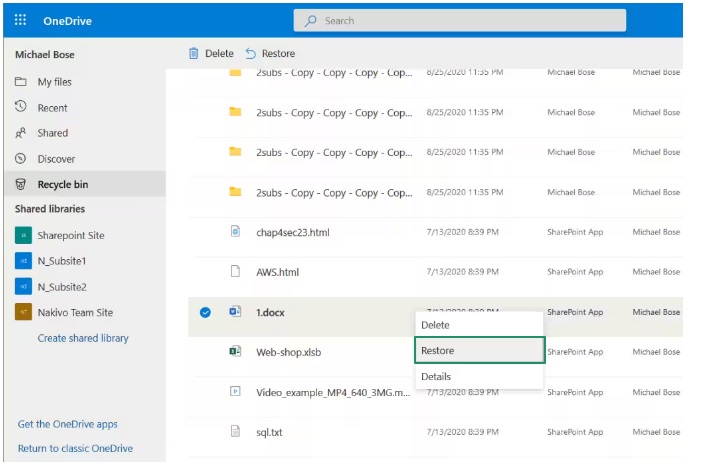Select the 2subs folder row above chap4sec23.html
The width and height of the screenshot is (702, 467).
pyautogui.click(x=435, y=193)
